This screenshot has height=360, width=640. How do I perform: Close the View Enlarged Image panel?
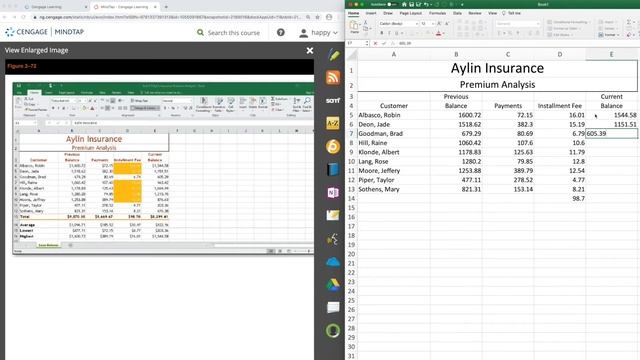click(310, 50)
